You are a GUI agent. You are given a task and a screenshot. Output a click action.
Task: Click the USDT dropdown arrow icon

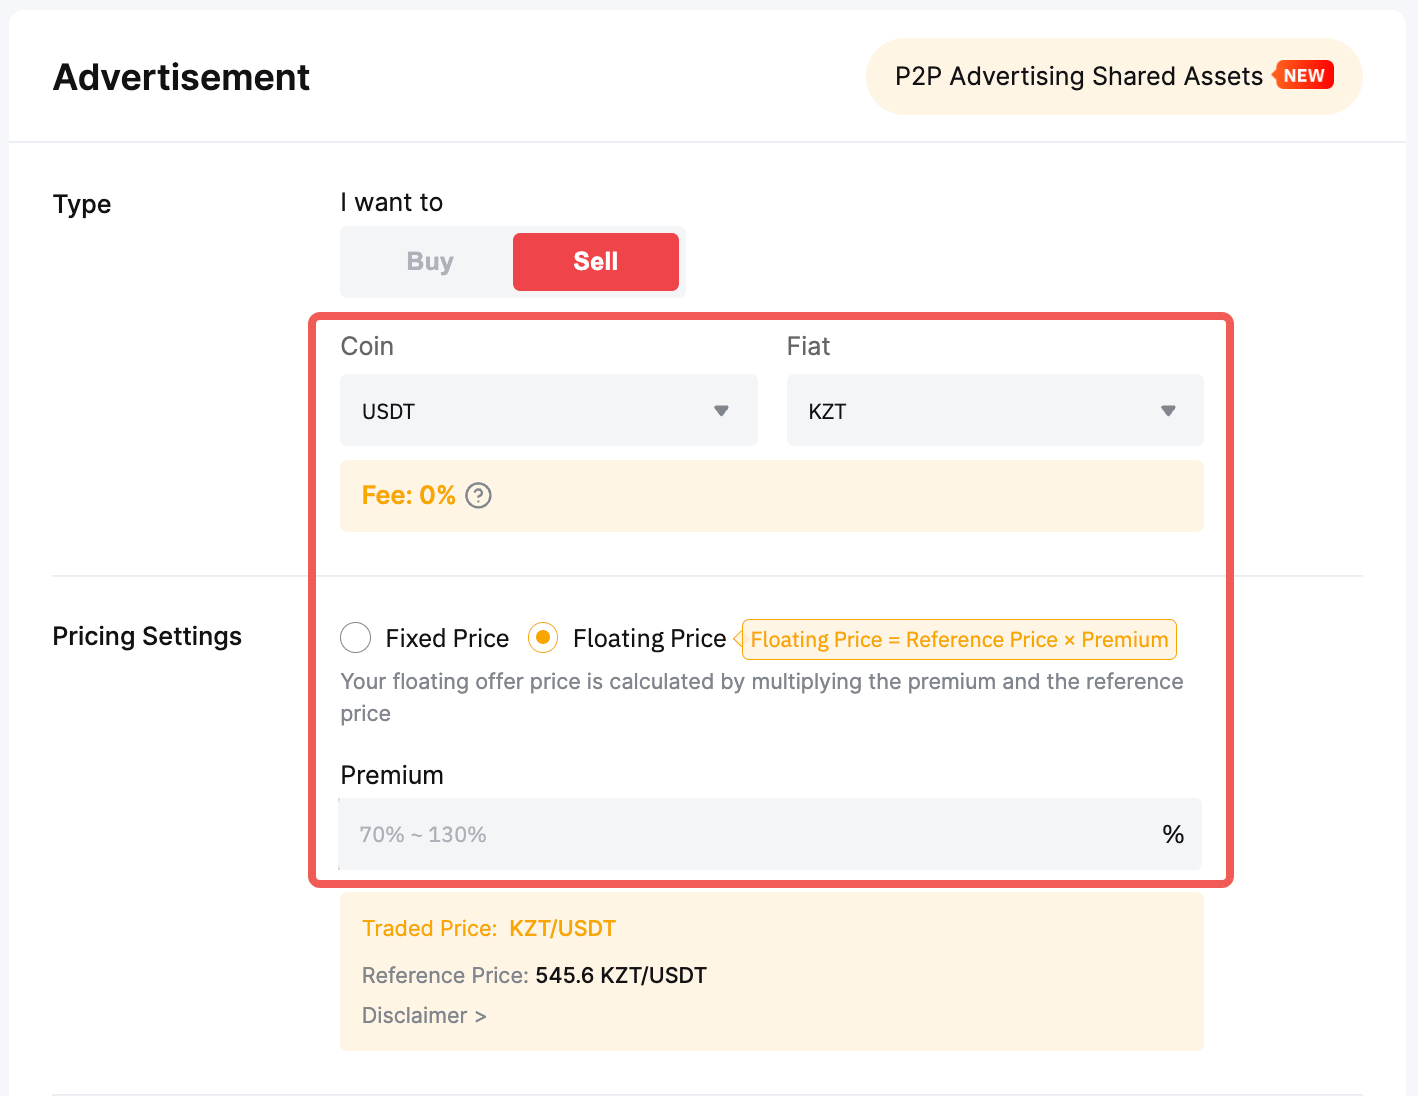click(721, 411)
